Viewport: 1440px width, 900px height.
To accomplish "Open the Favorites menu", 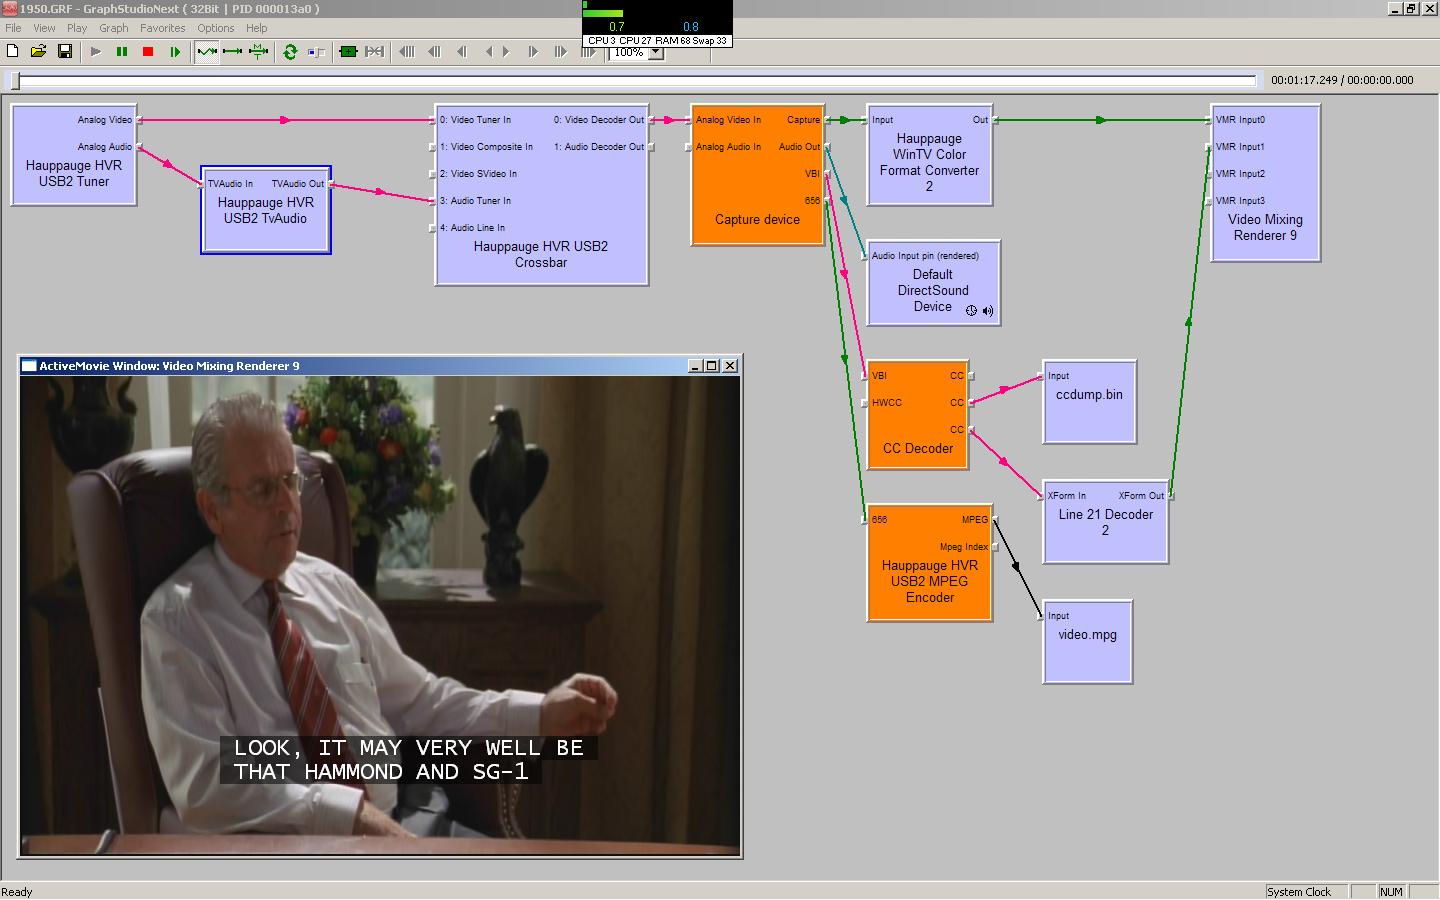I will [162, 28].
